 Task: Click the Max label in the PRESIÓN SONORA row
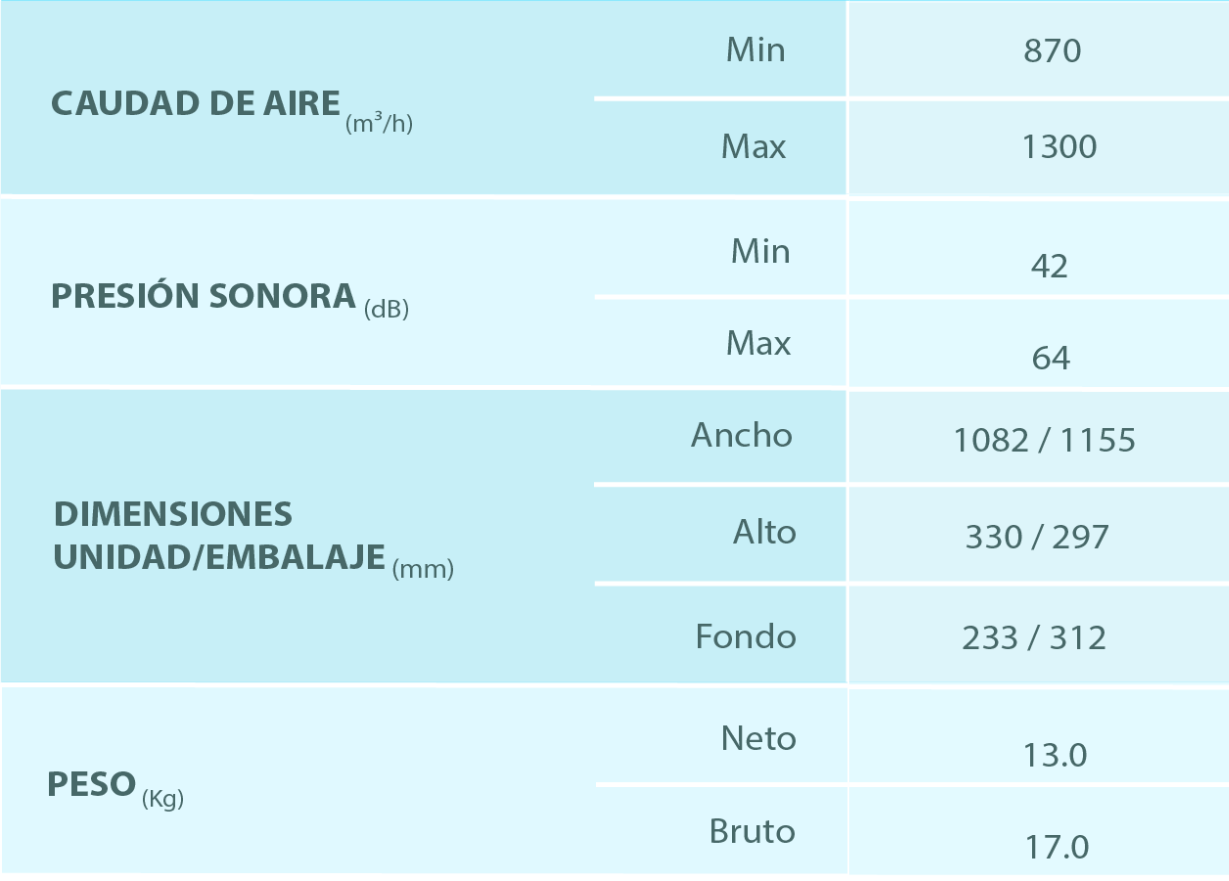click(758, 344)
